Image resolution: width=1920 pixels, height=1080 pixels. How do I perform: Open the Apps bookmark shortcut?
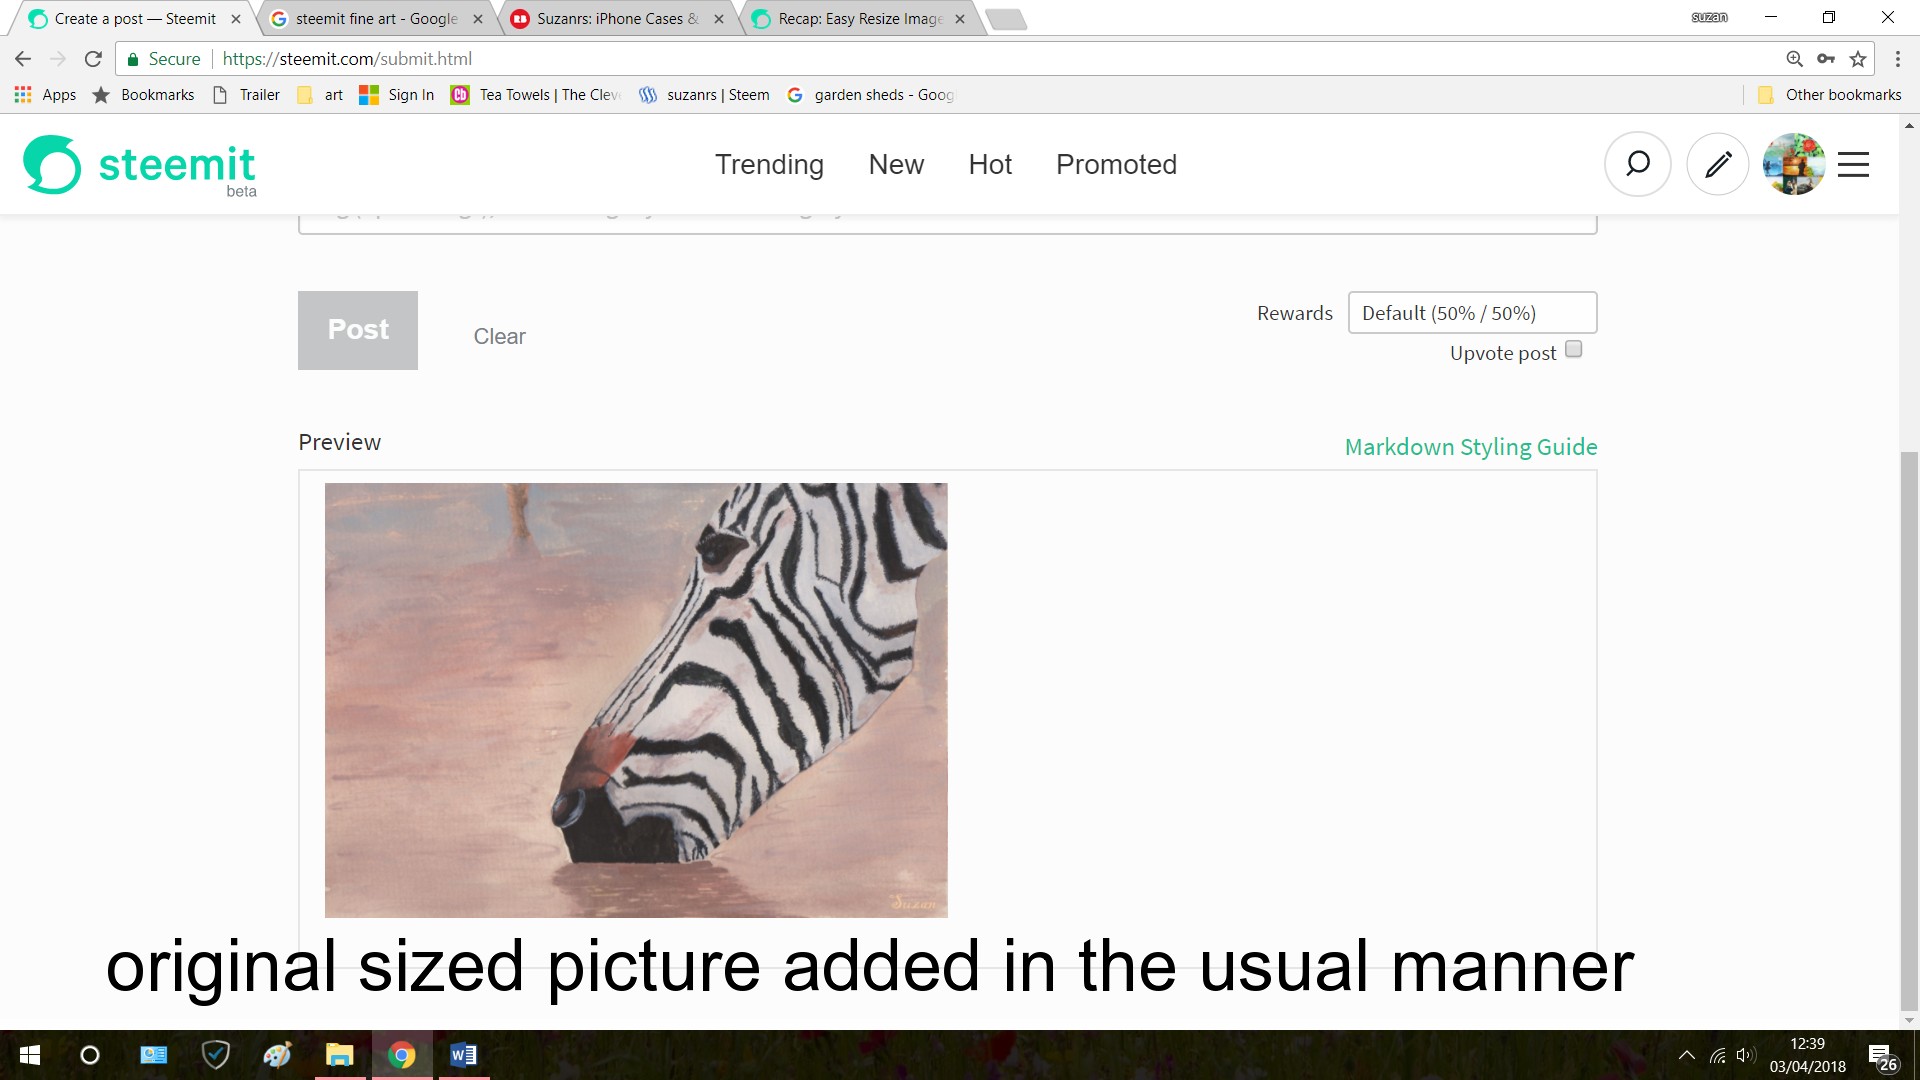coord(45,95)
